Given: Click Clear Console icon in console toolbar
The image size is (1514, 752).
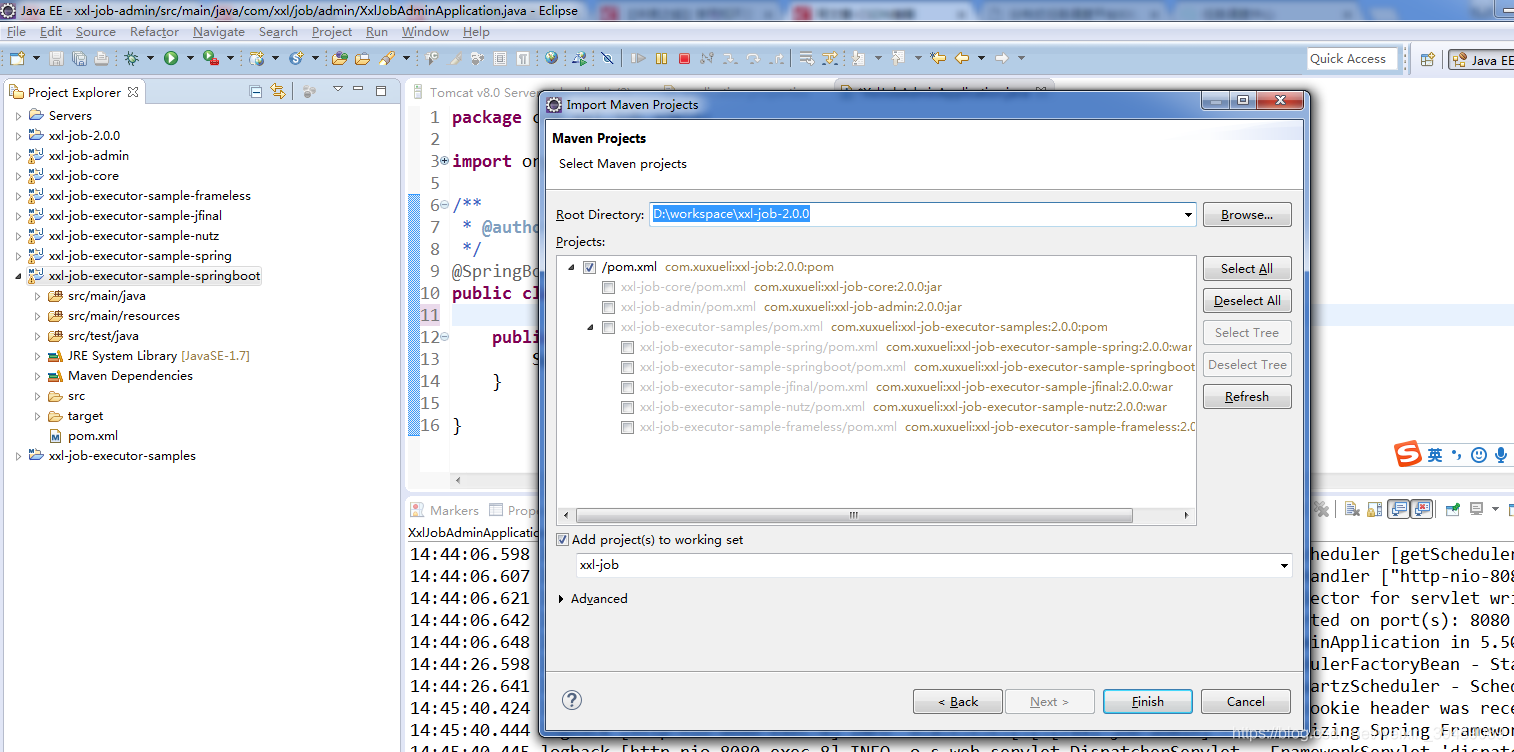Looking at the screenshot, I should [1352, 509].
